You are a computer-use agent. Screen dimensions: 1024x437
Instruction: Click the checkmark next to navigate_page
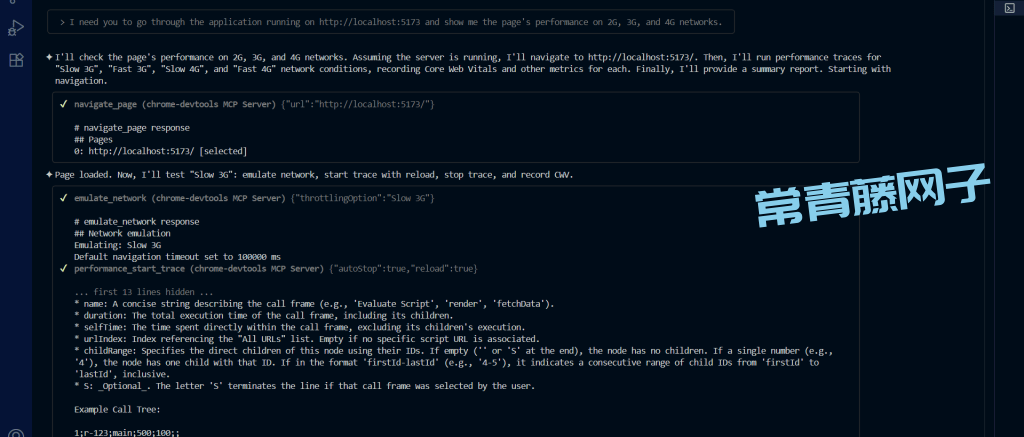click(x=63, y=104)
